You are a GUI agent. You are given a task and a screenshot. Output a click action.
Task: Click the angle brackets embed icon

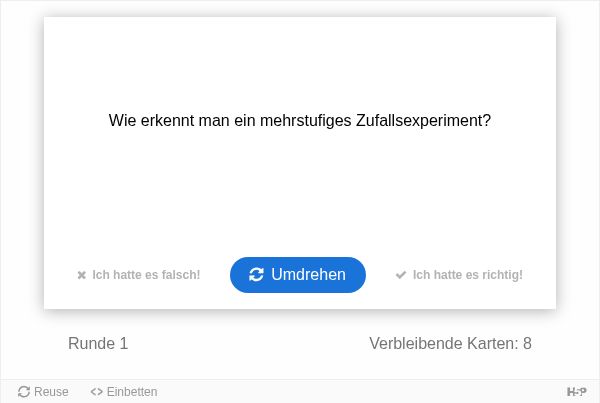tap(96, 392)
